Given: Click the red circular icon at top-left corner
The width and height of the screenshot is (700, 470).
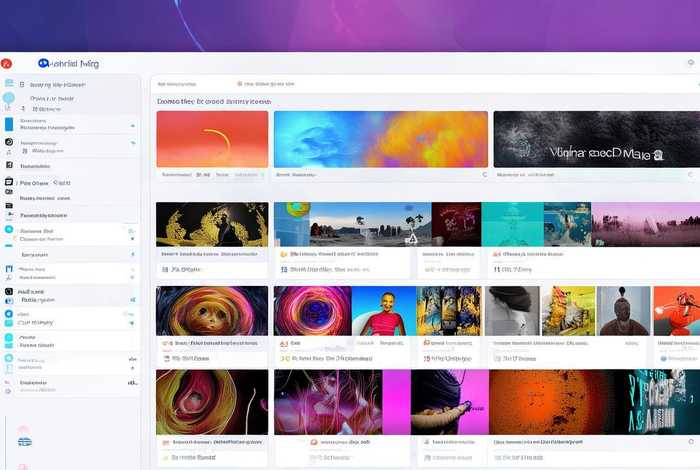Looking at the screenshot, I should [x=6, y=63].
